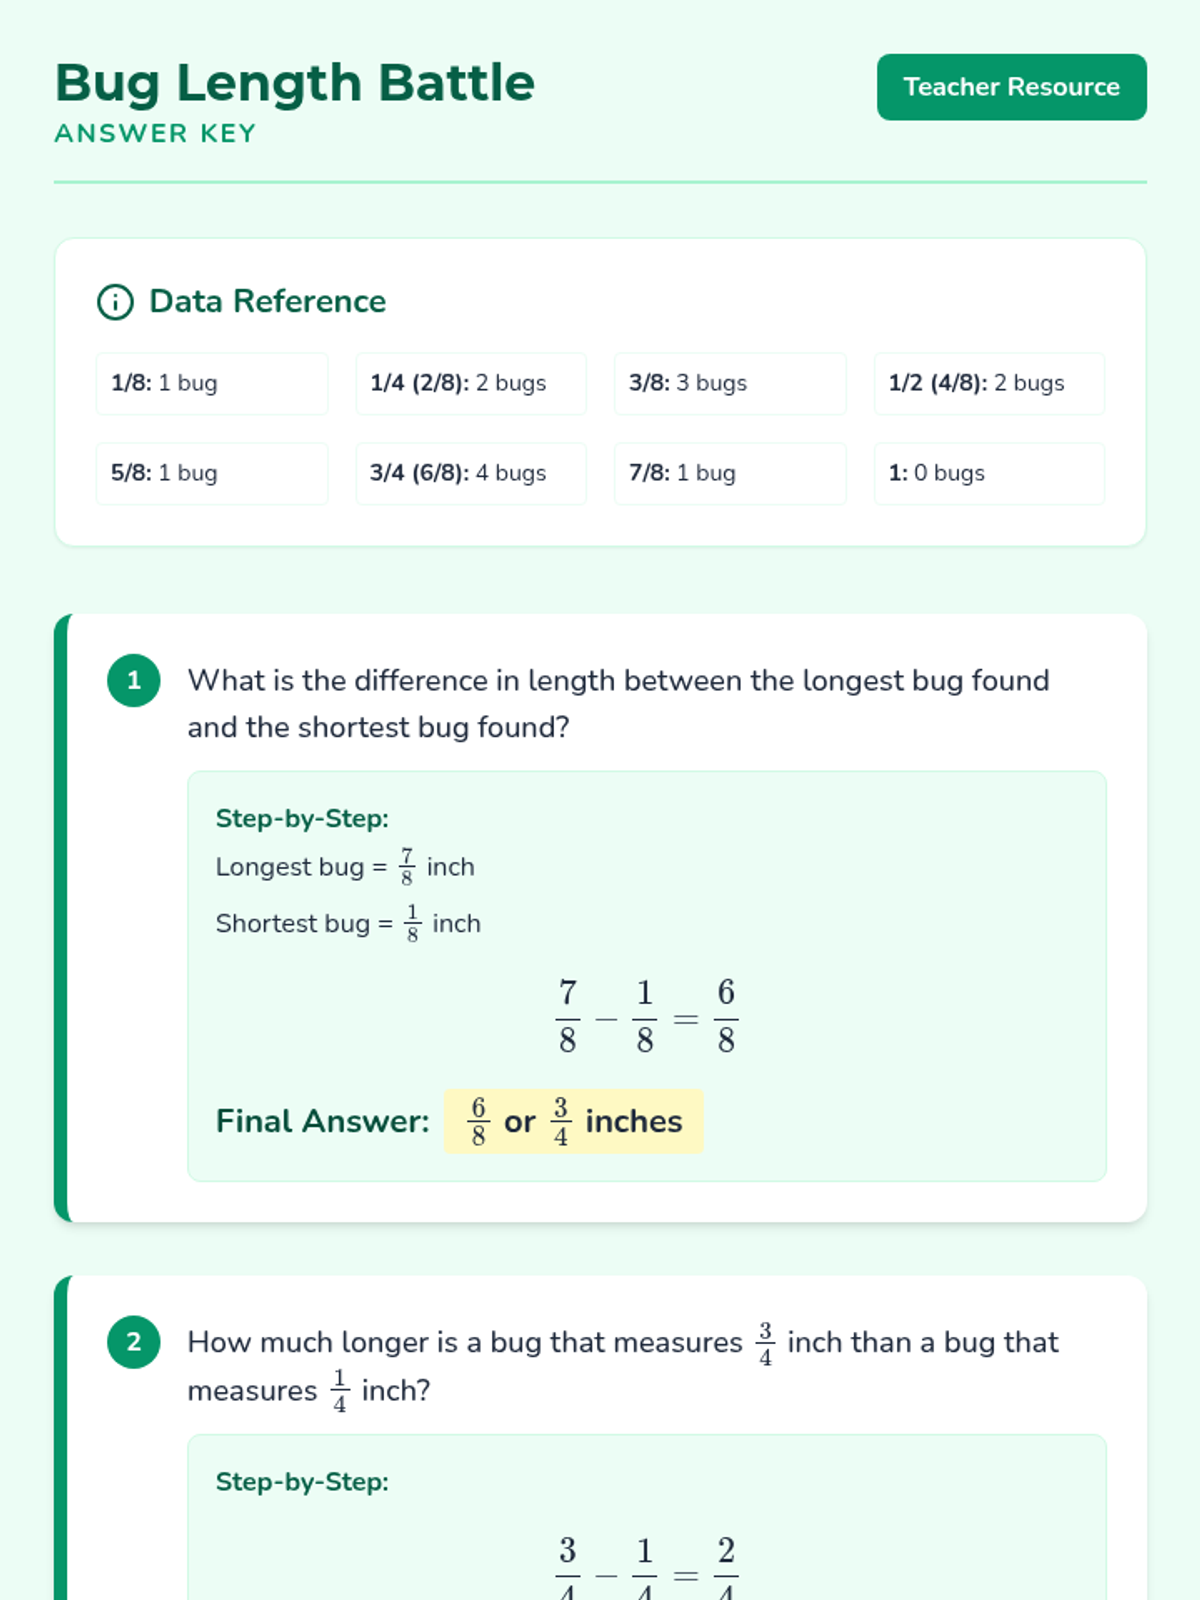The height and width of the screenshot is (1600, 1200).
Task: Select the 1/8: 1 bug data cell
Action: [211, 383]
